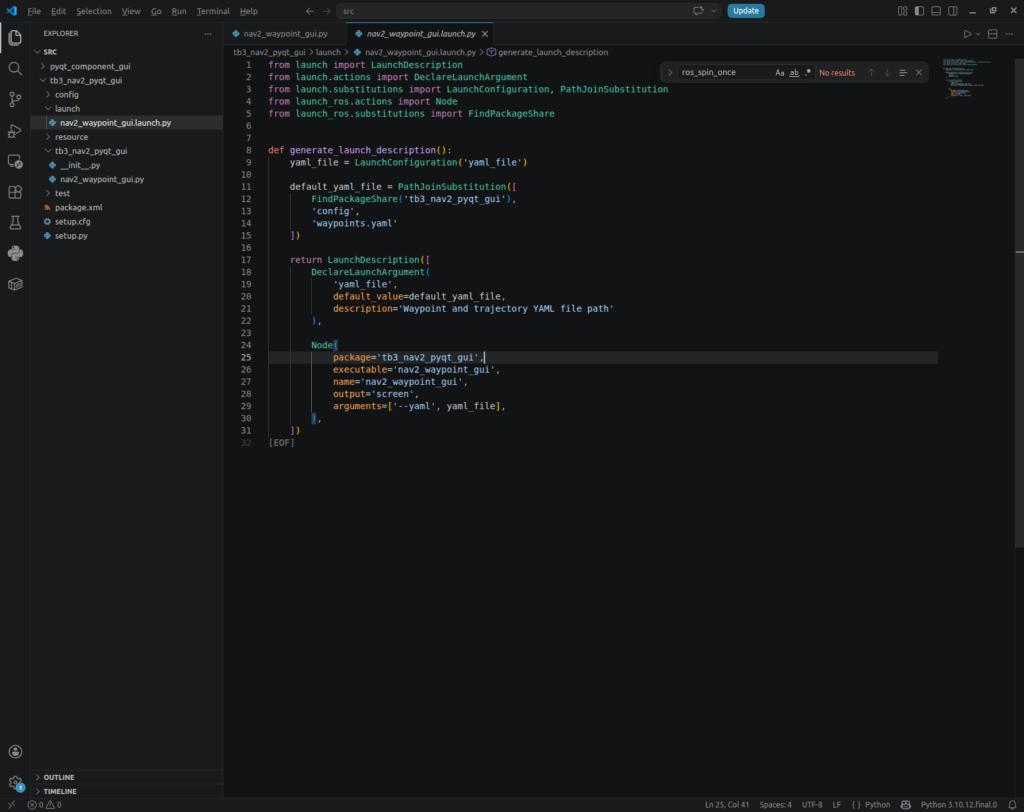
Task: Toggle Match Whole Word in find widget
Action: [x=794, y=73]
